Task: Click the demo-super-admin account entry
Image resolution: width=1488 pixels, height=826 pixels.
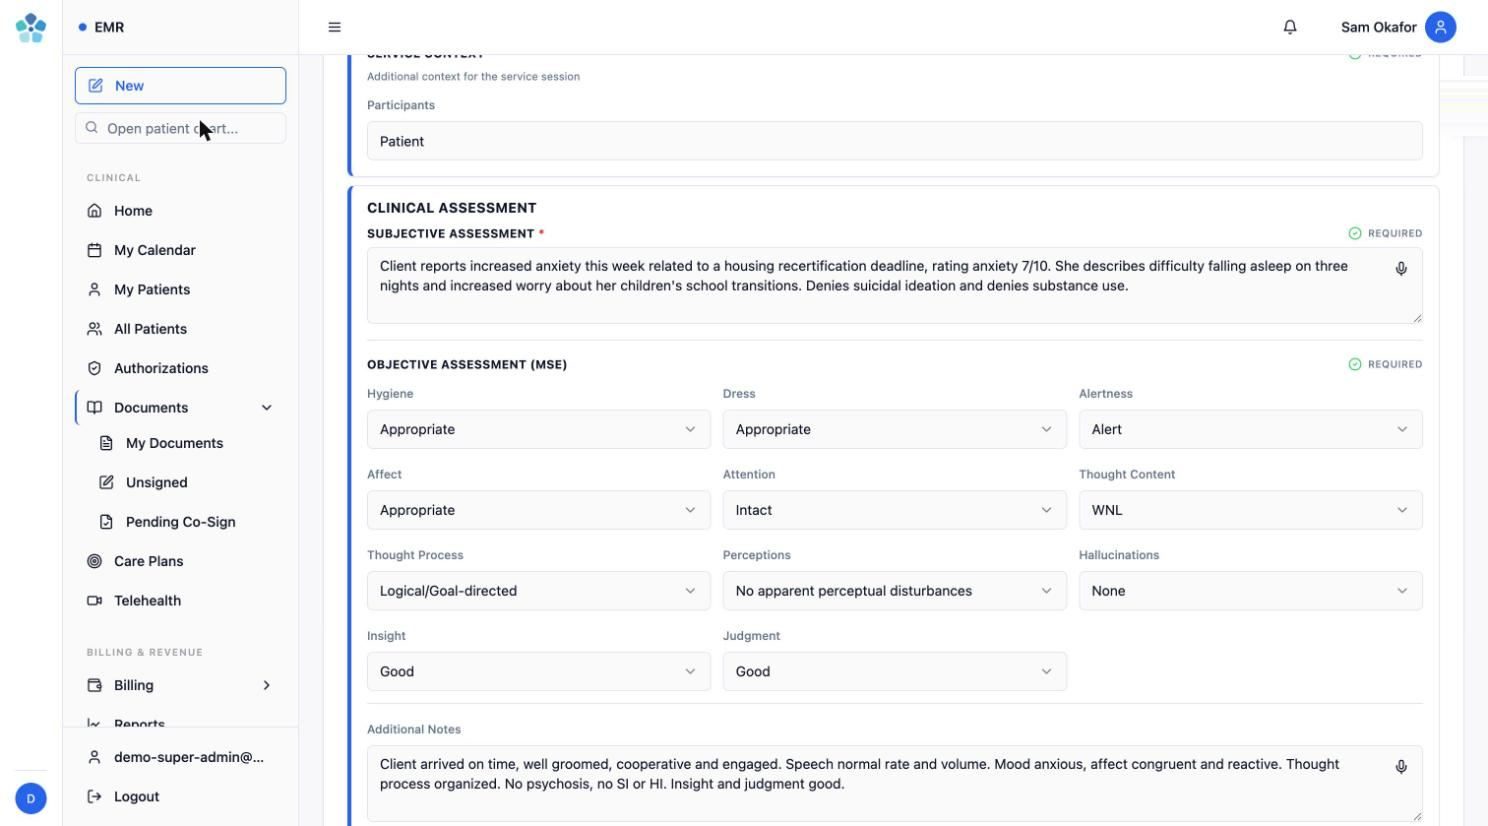Action: [180, 757]
